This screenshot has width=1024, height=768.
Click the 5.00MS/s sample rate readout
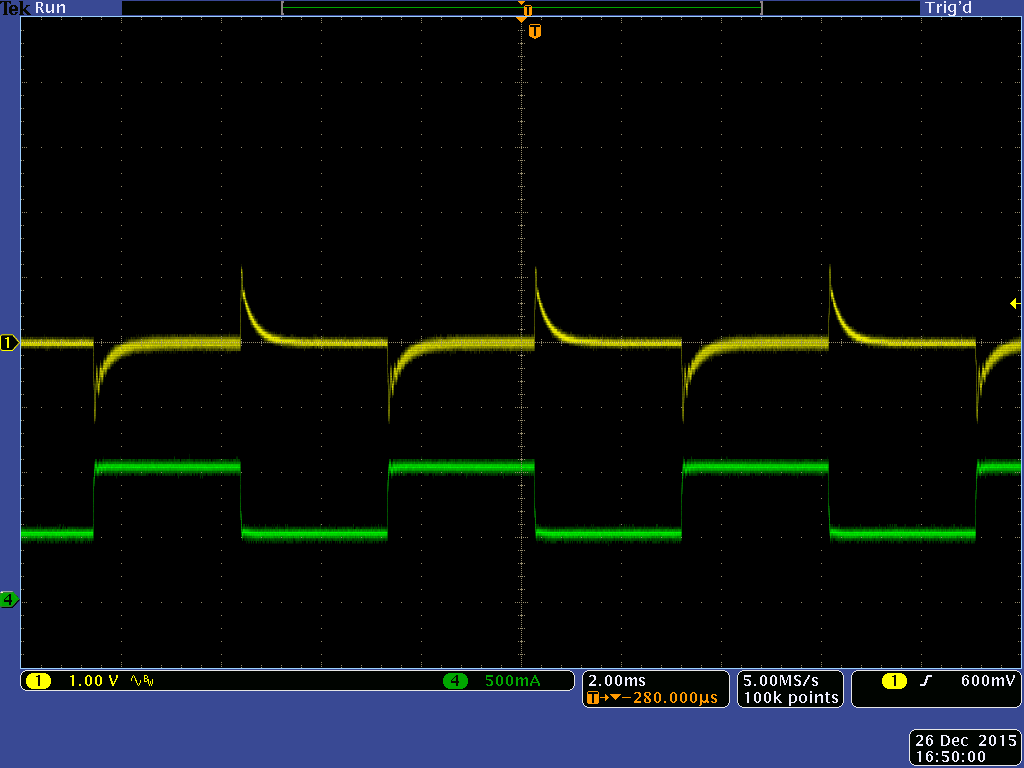click(780, 680)
